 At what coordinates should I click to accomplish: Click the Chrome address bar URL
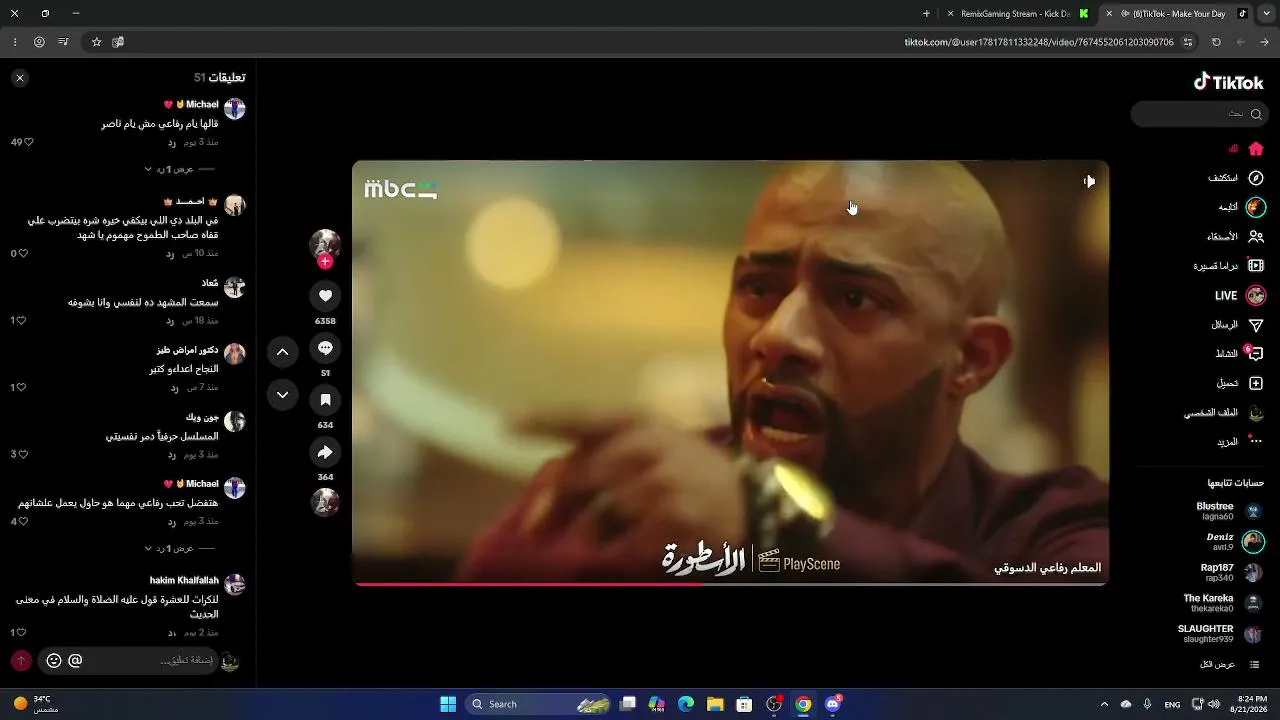(1039, 42)
